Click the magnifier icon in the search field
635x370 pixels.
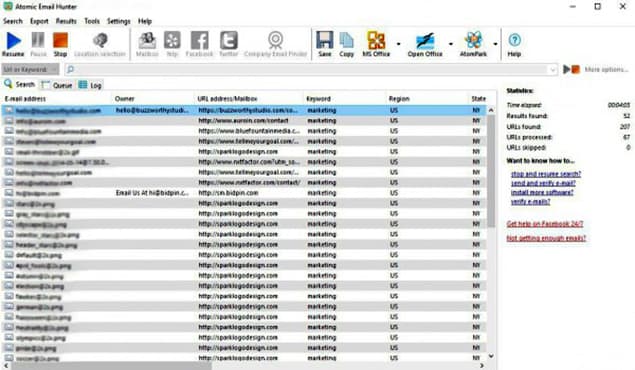70,70
